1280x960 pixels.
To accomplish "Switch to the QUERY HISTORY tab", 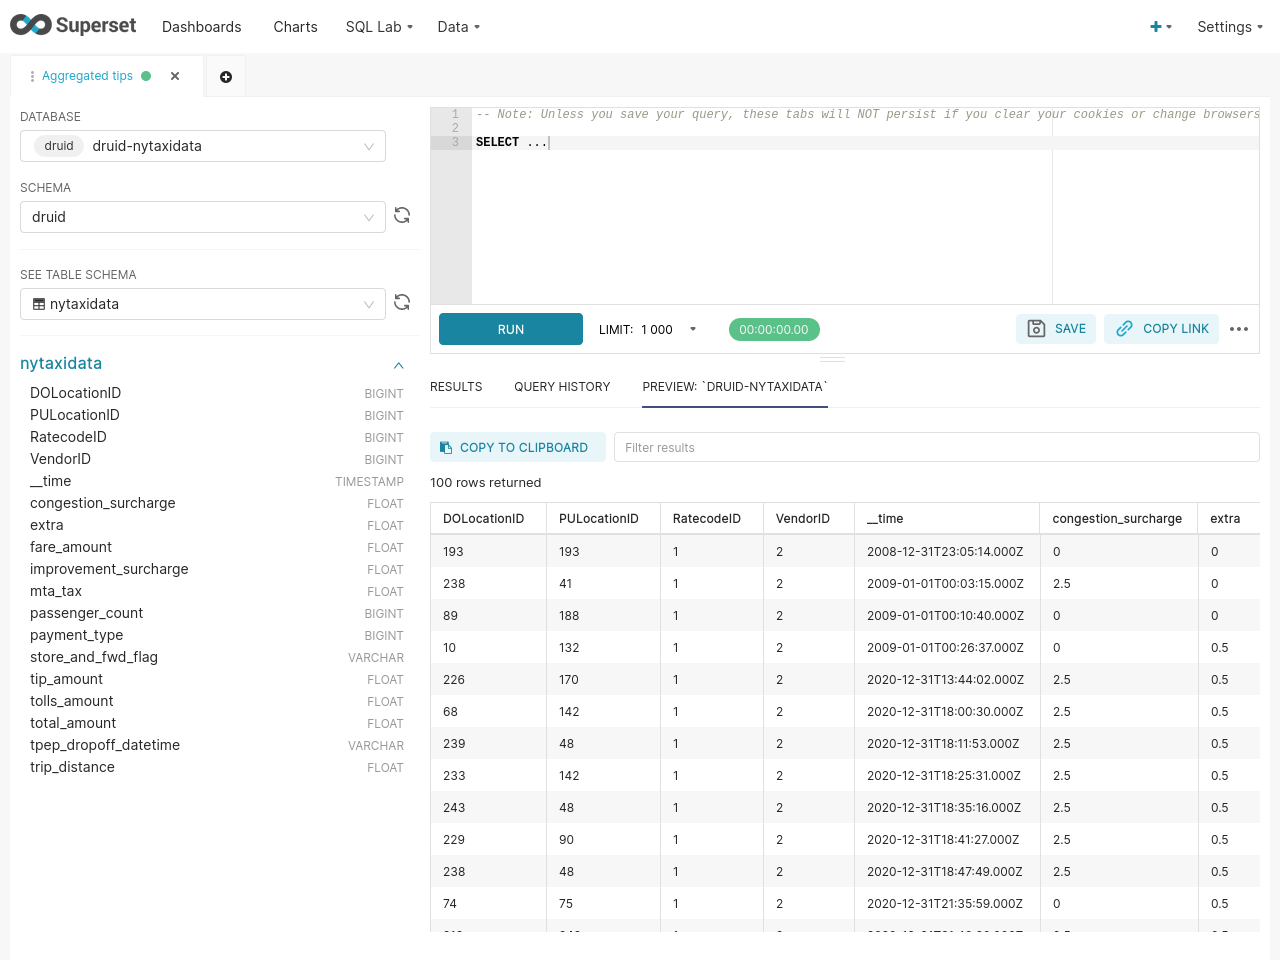I will point(562,387).
